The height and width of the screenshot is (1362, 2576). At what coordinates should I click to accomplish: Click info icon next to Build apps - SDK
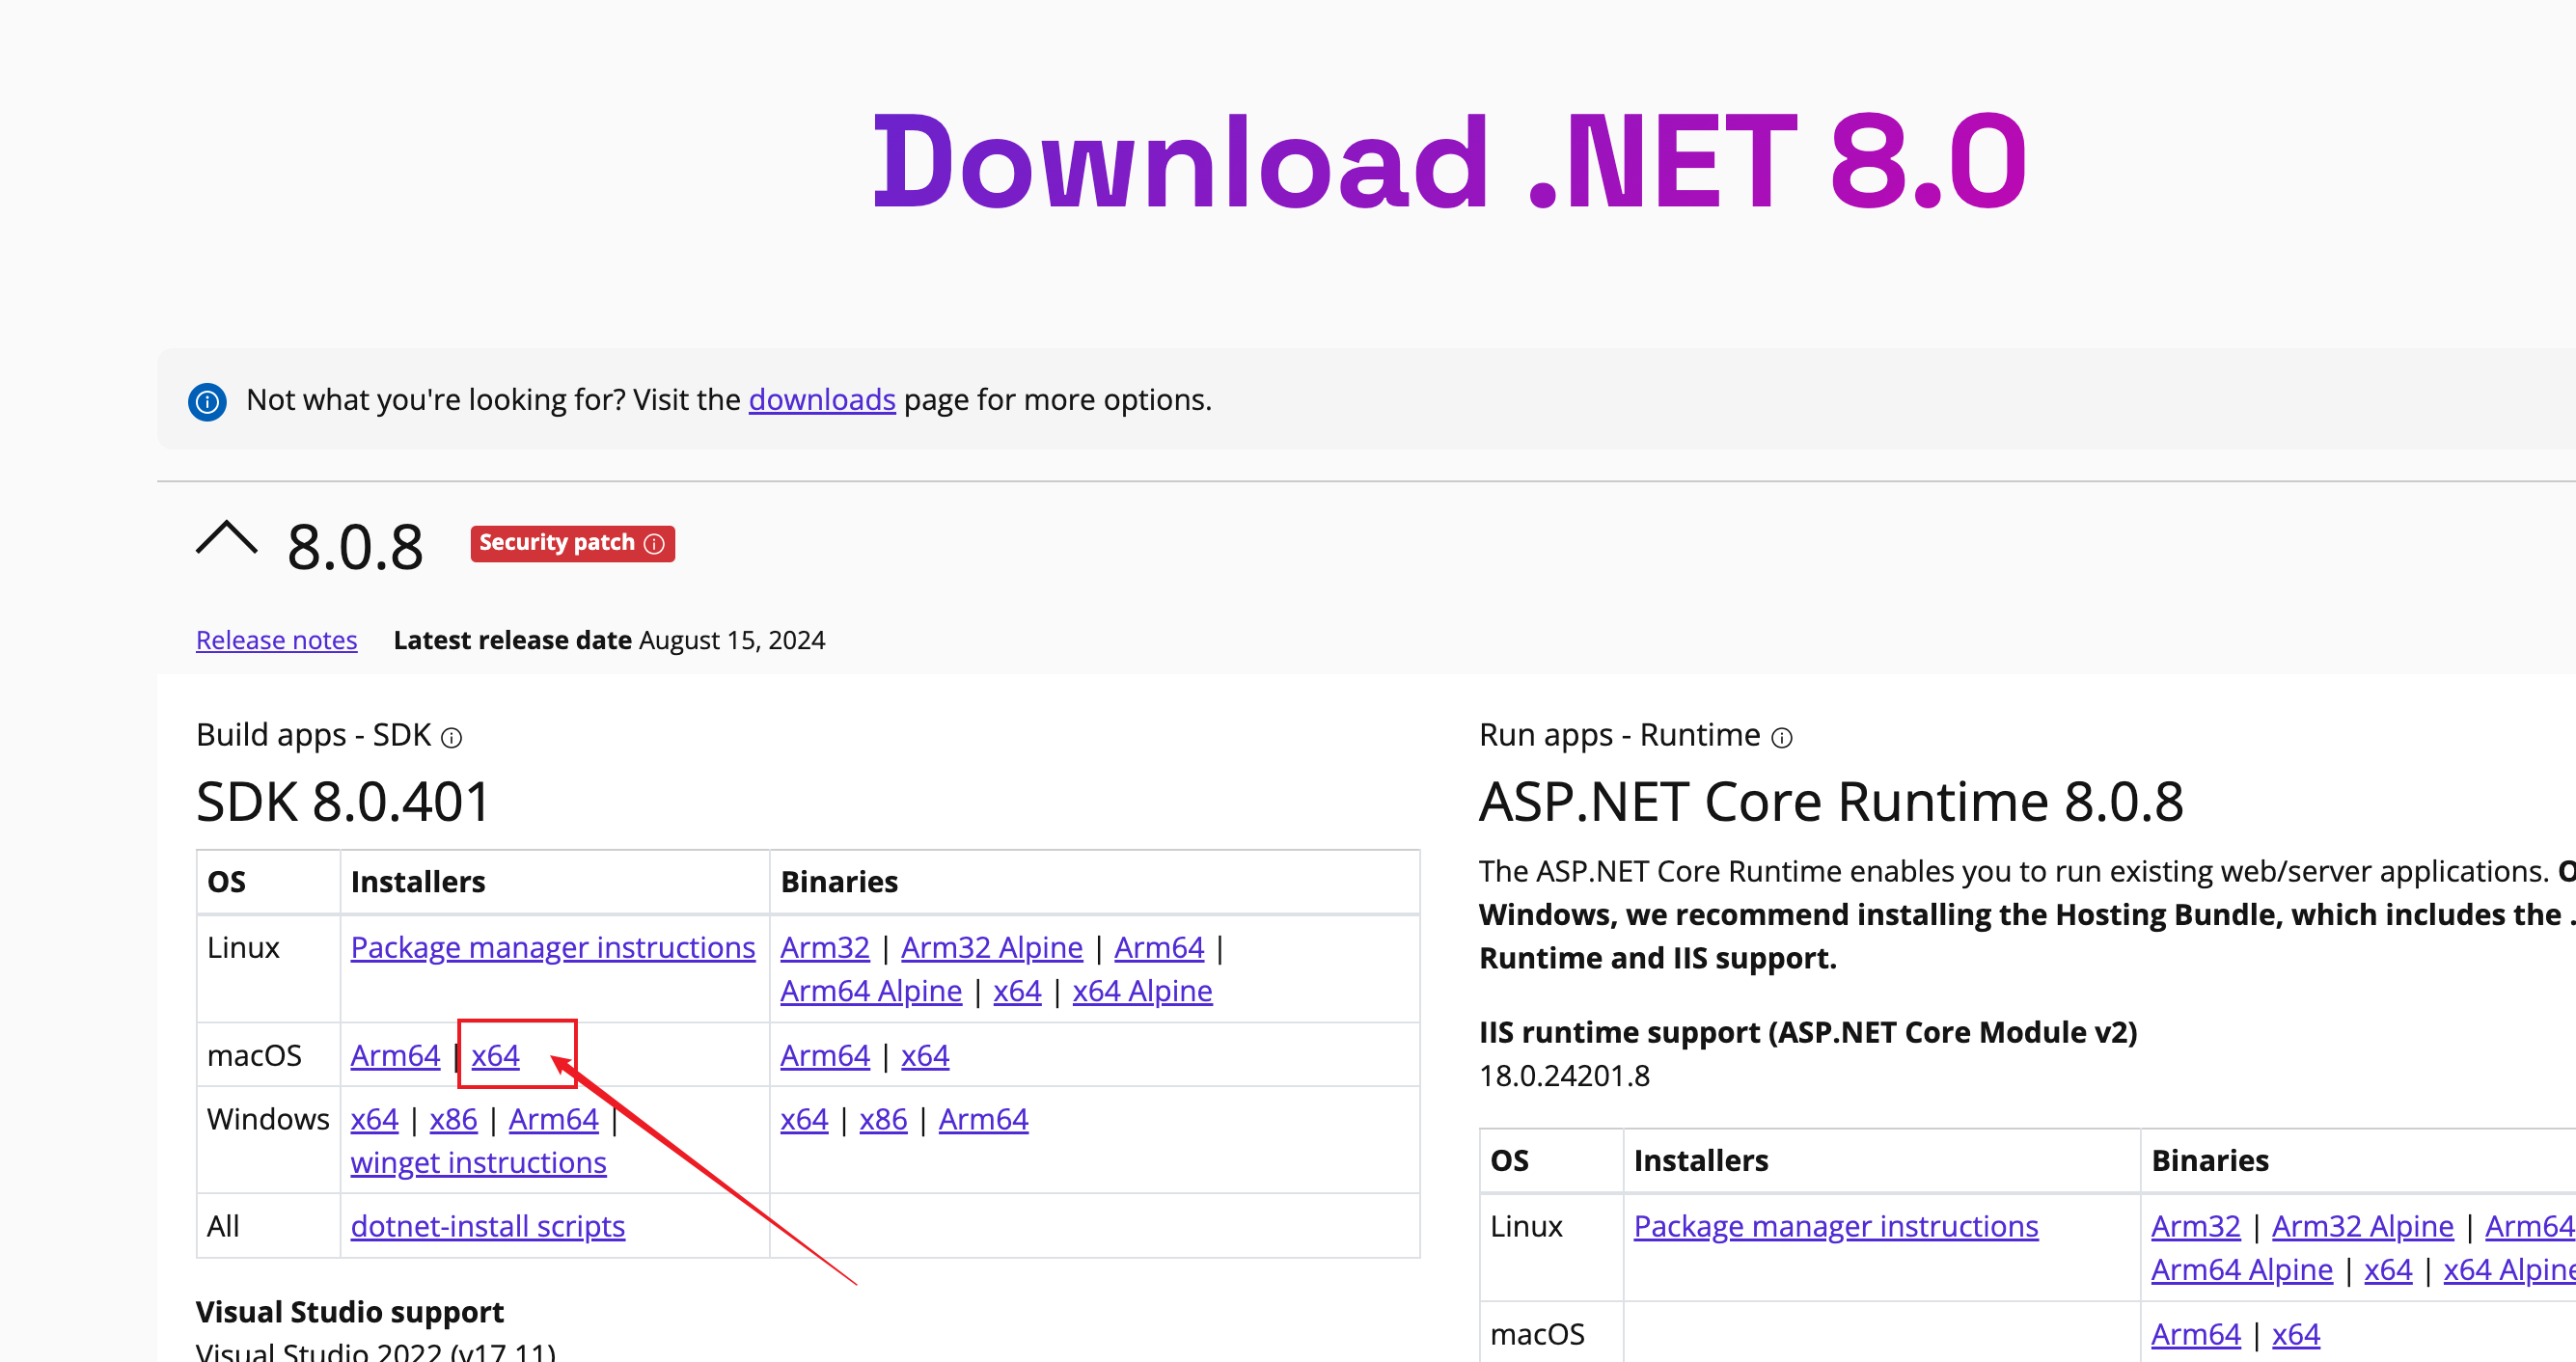pos(452,738)
